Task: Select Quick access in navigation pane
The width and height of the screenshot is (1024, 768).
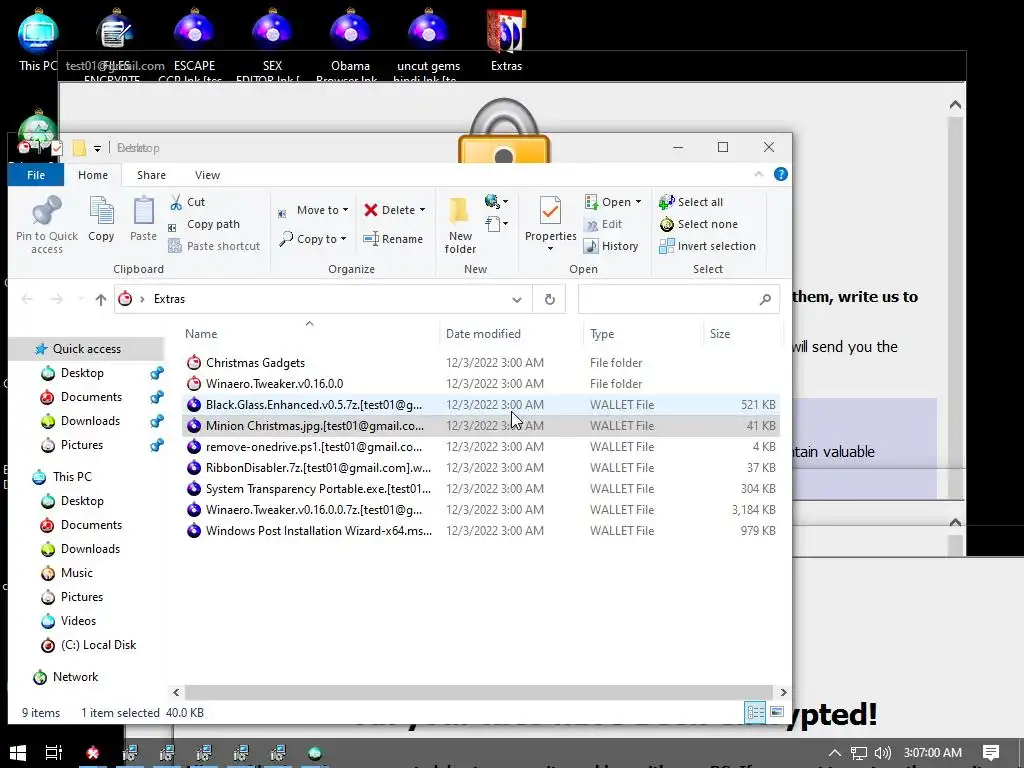Action: (86, 349)
